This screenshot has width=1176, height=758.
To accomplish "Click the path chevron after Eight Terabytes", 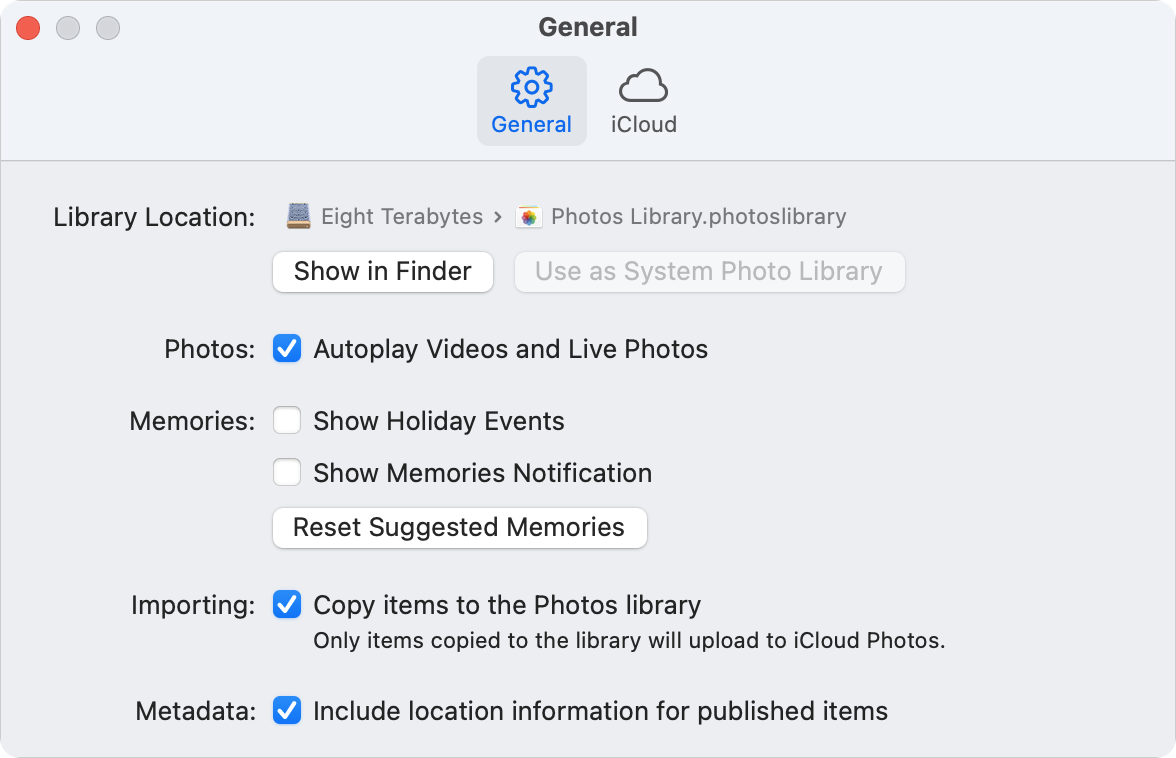I will coord(497,217).
